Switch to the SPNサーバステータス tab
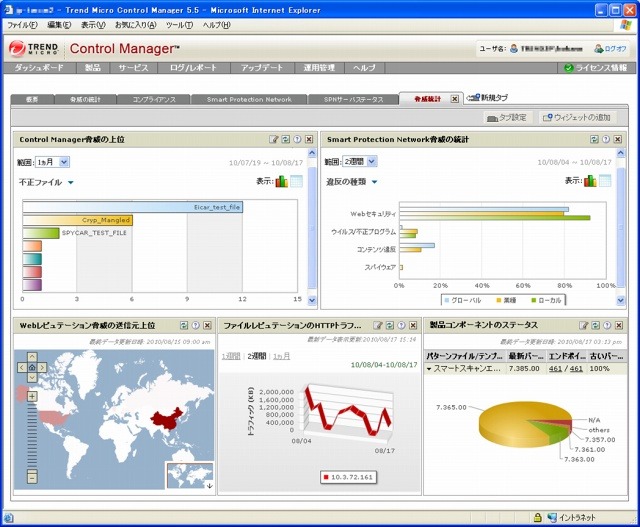 pyautogui.click(x=353, y=99)
